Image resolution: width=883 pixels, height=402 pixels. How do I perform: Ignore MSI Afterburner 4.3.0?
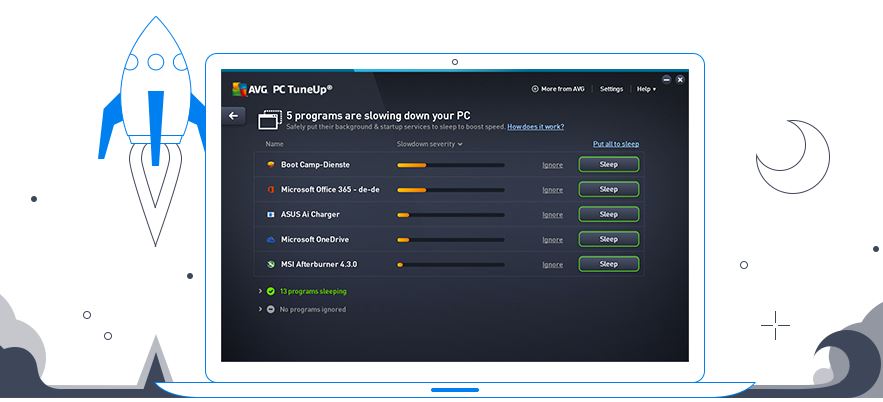[x=552, y=265]
